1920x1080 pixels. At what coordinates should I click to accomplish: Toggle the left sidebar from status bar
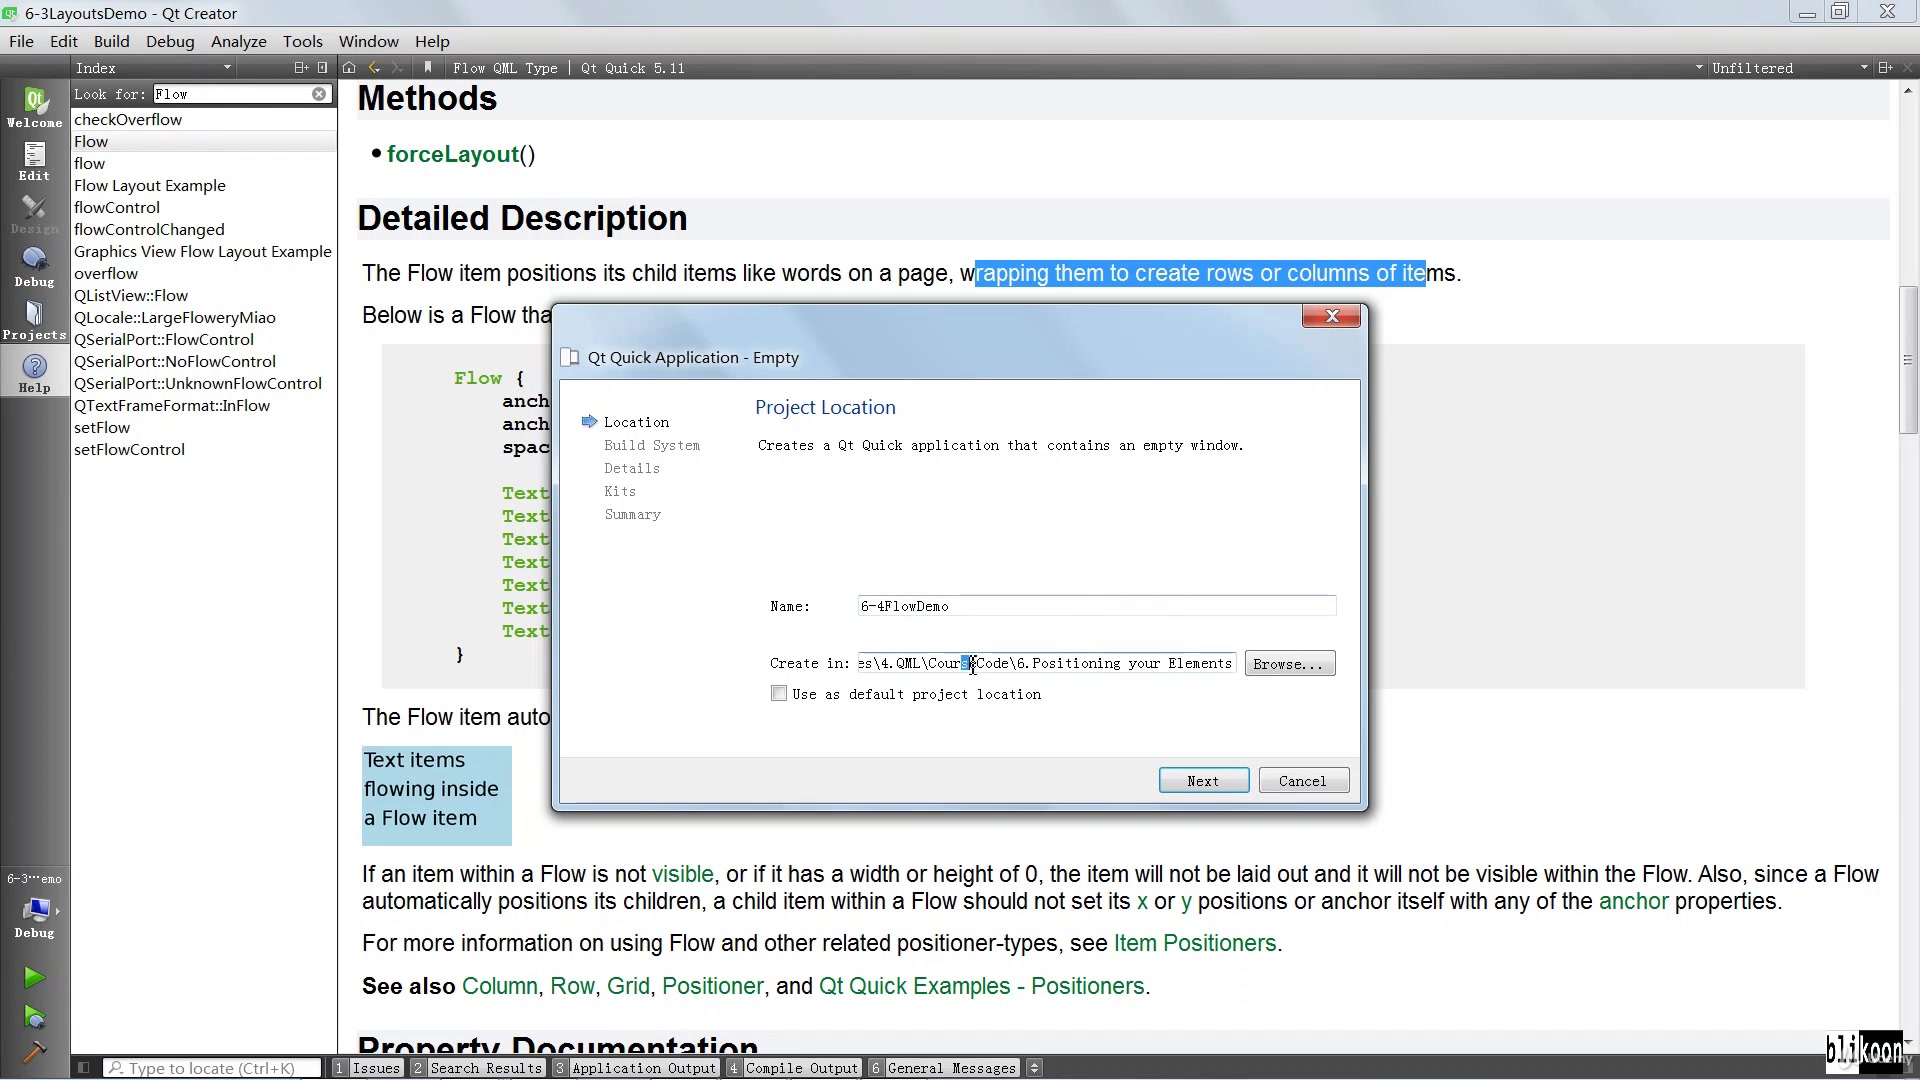click(x=84, y=1068)
